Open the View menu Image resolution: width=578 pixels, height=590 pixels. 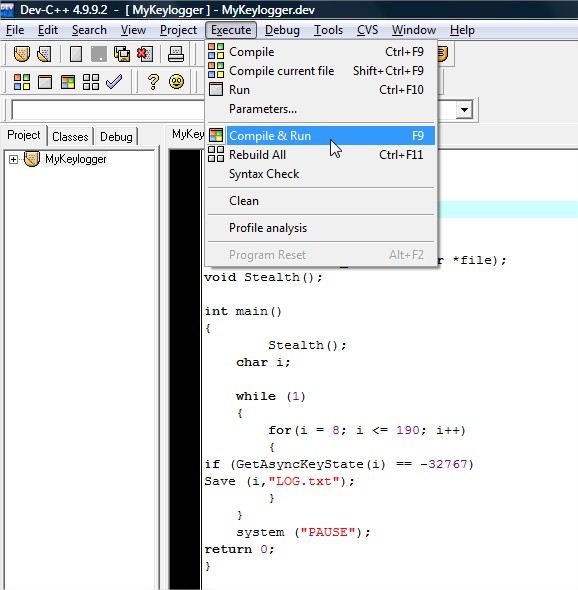pos(133,30)
